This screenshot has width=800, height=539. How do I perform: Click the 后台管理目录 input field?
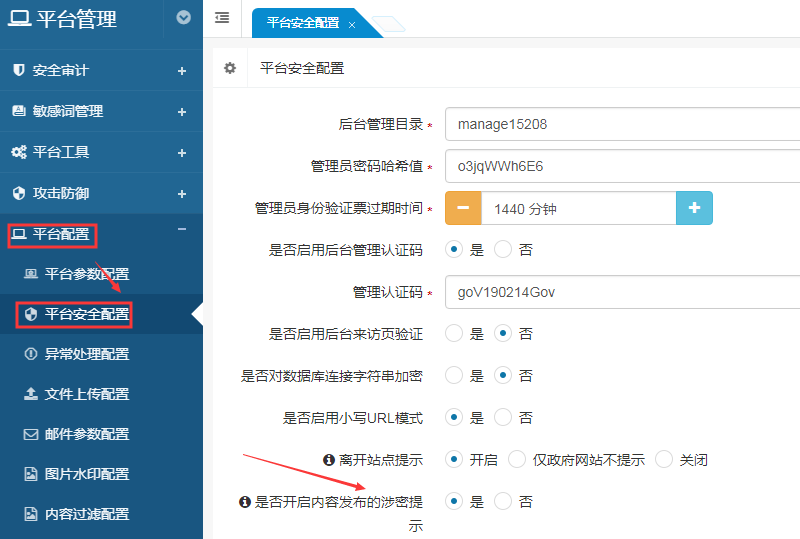[x=620, y=125]
